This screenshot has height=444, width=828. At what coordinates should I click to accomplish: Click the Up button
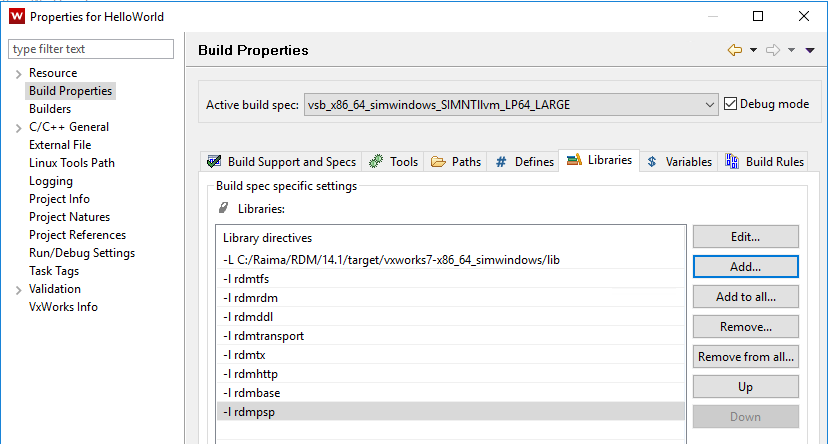click(x=746, y=387)
